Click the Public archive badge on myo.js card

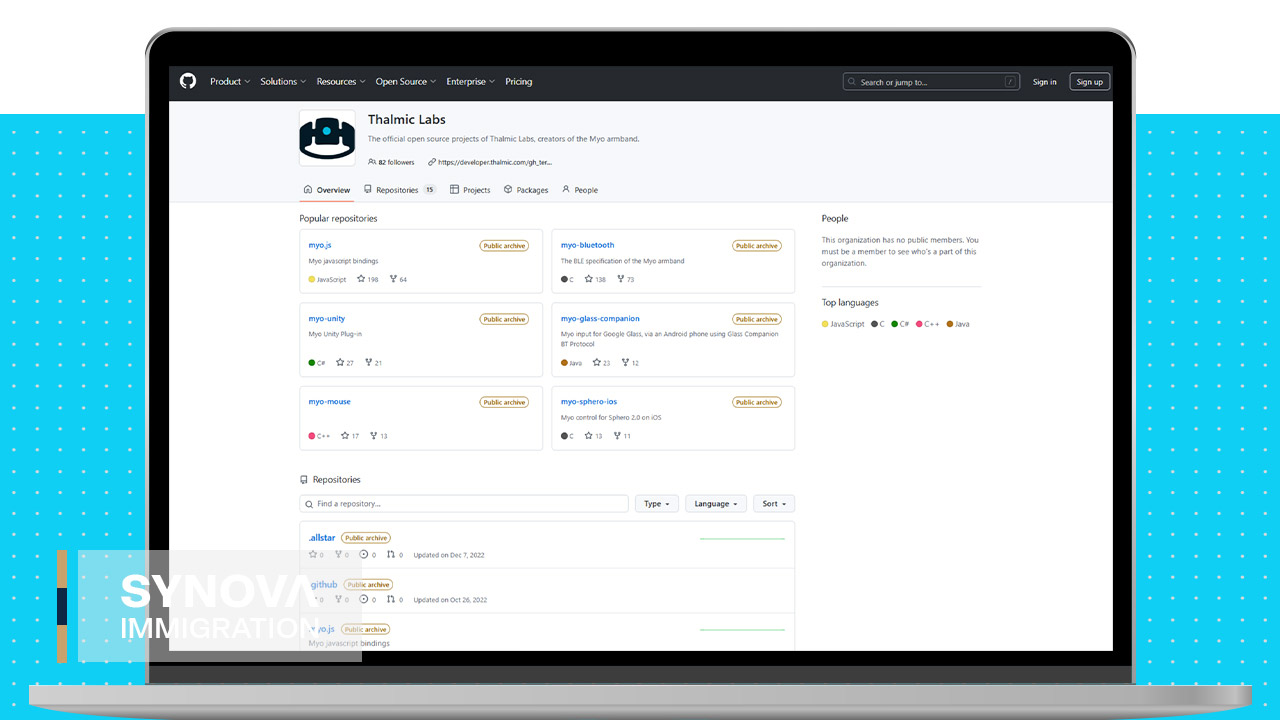coord(504,246)
